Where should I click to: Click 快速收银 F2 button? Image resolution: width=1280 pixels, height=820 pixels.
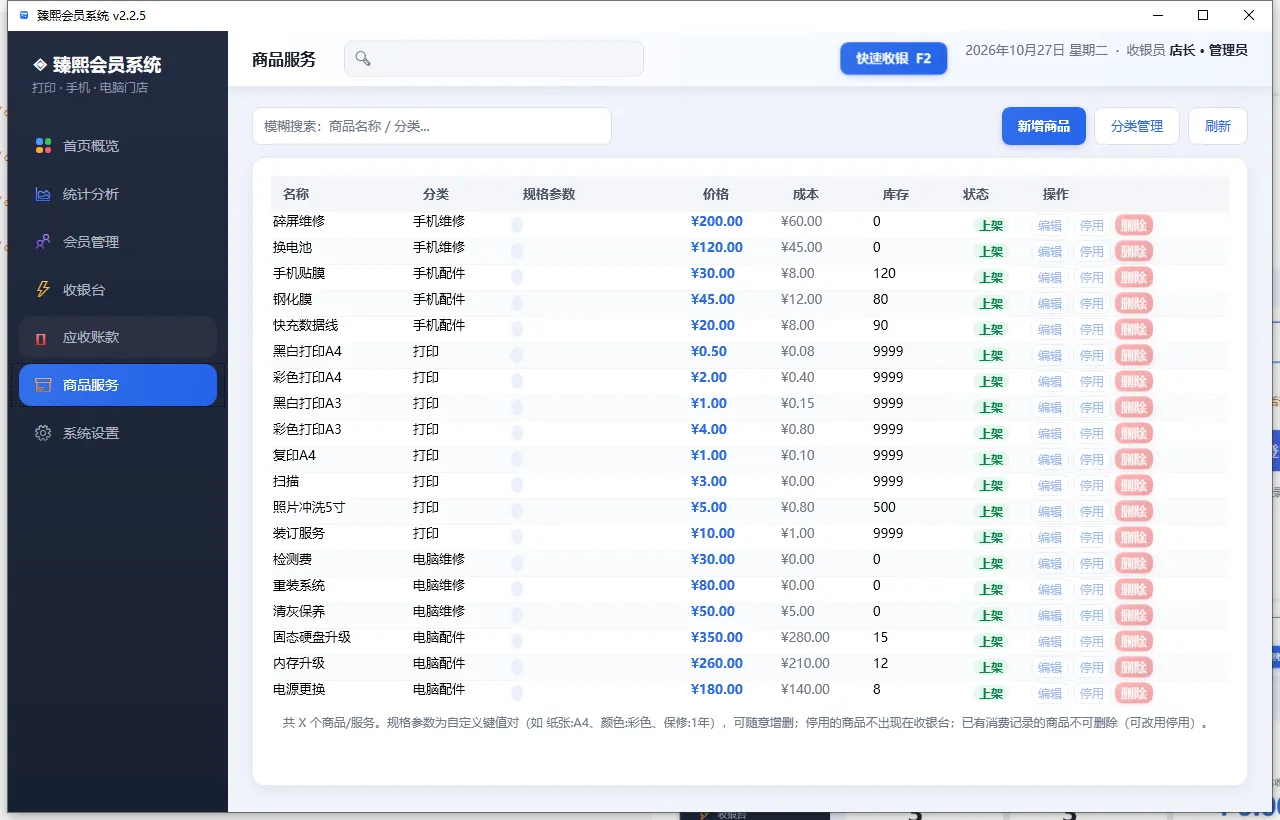coord(894,58)
